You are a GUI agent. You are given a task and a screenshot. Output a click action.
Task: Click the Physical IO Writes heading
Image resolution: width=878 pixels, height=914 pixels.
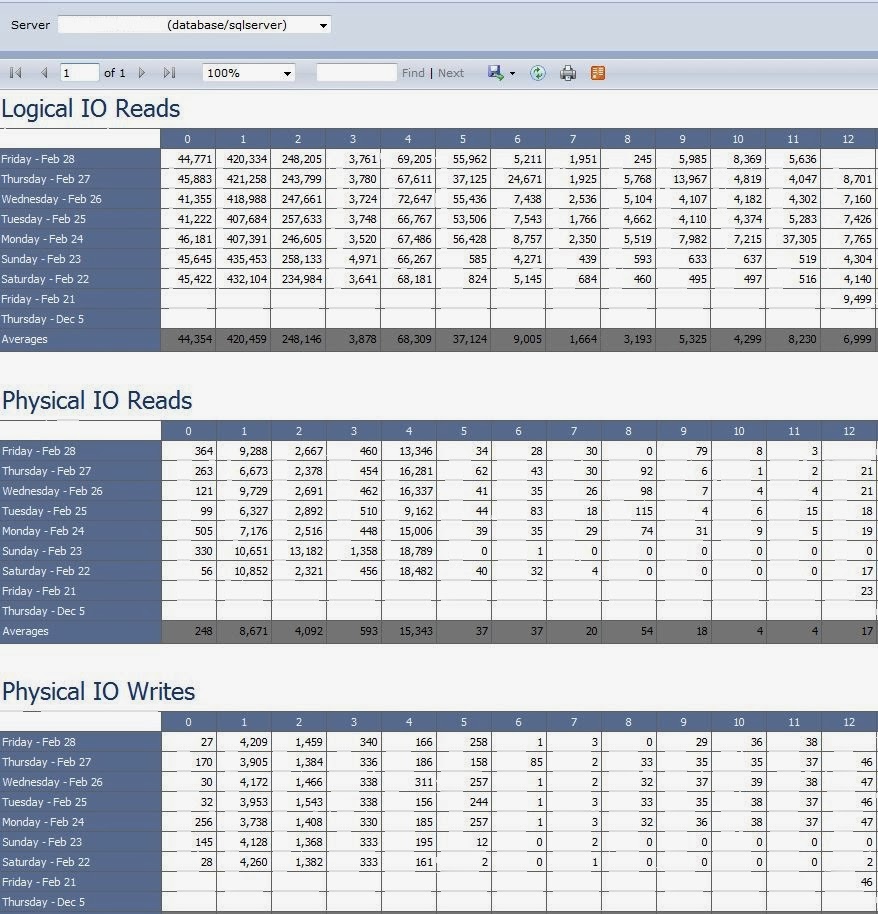tap(99, 692)
